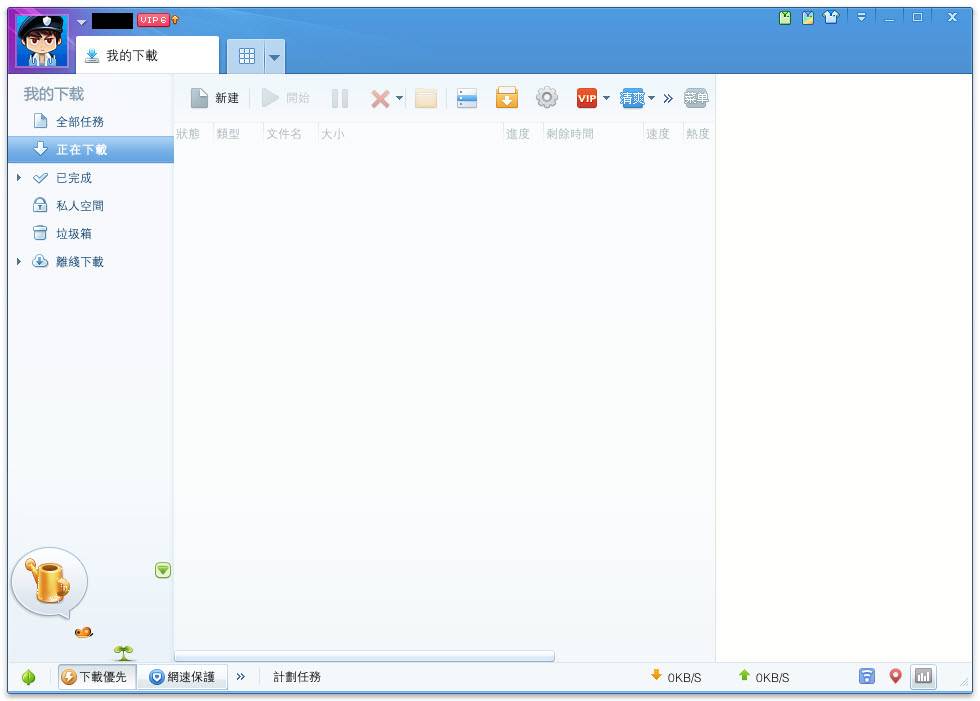This screenshot has width=980, height=701.
Task: Open settings via gear icon
Action: (x=547, y=97)
